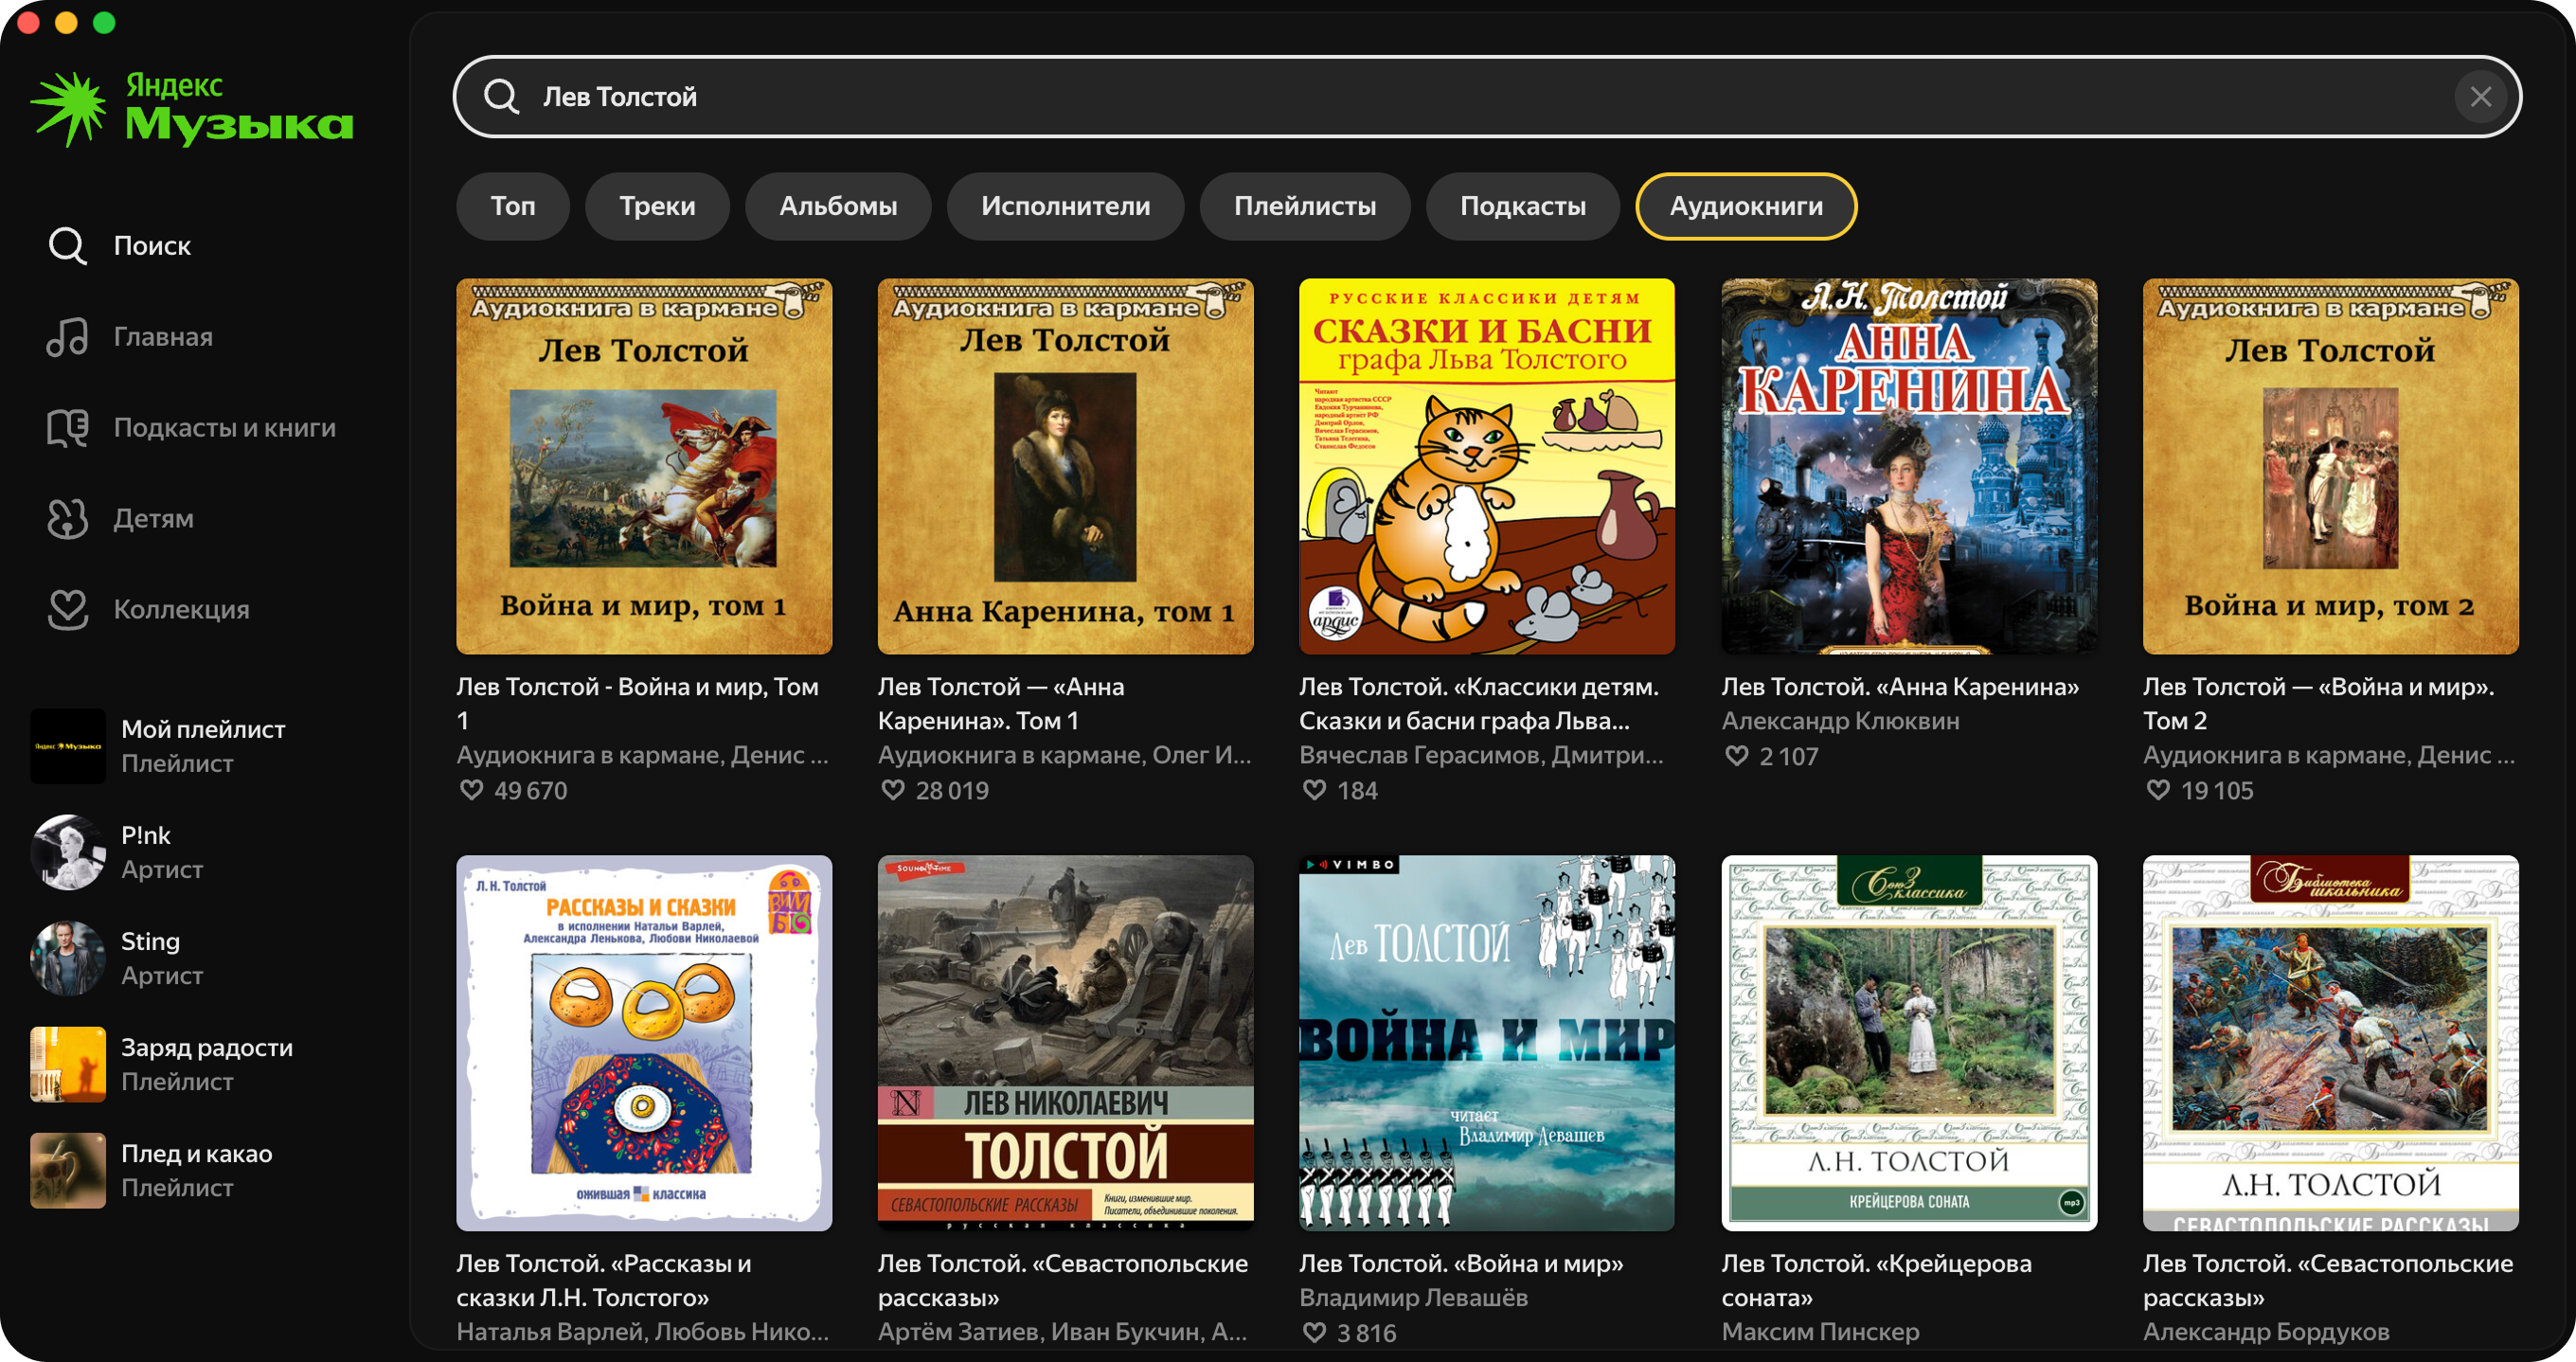Viewport: 2576px width, 1362px height.
Task: Click the magnifier icon in search bar
Action: click(x=501, y=97)
